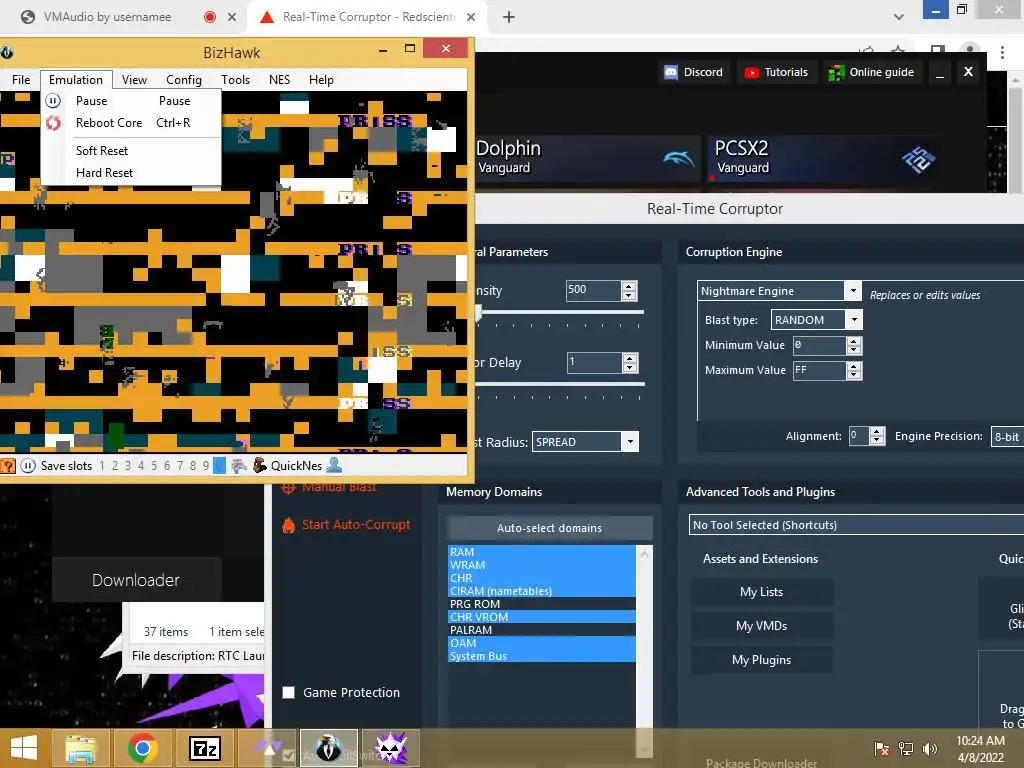Open the Blast Radius SPREAD dropdown

630,442
